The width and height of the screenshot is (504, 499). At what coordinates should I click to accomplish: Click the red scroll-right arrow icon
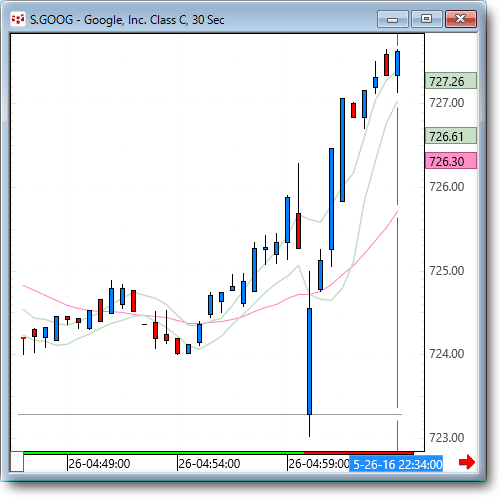tap(467, 462)
